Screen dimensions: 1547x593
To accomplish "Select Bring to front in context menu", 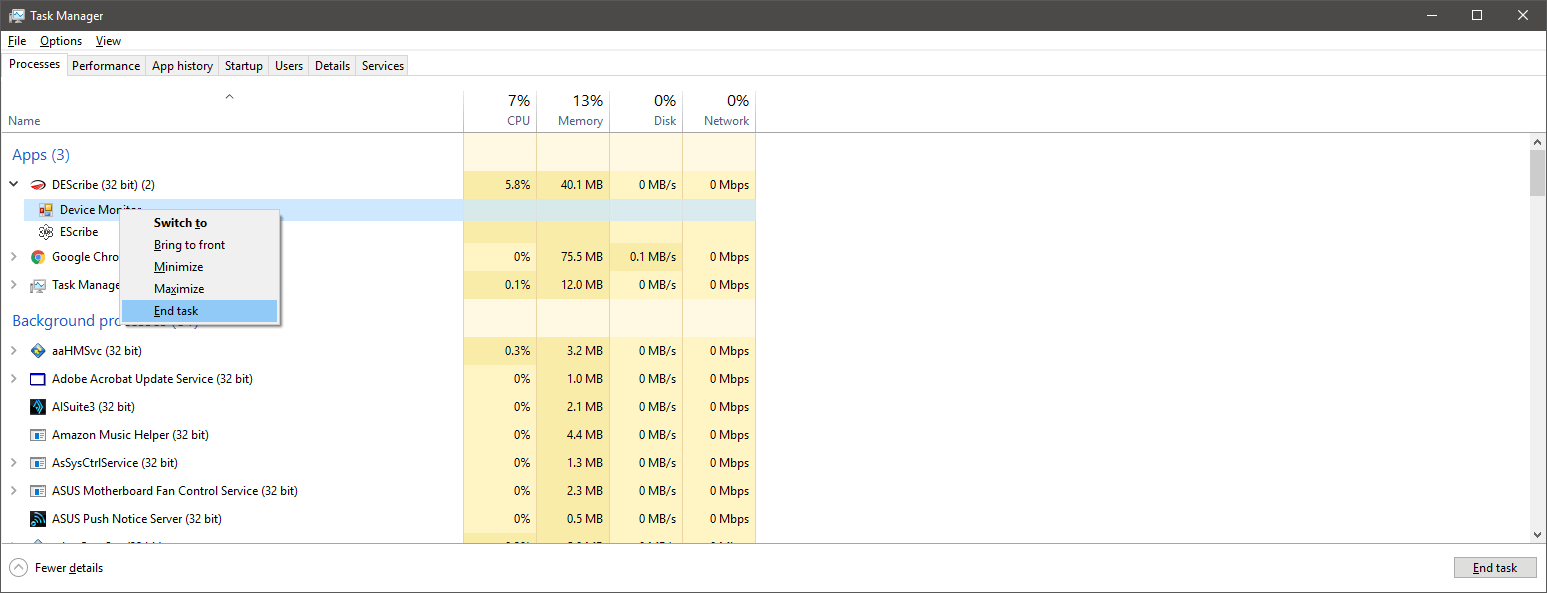I will point(189,245).
